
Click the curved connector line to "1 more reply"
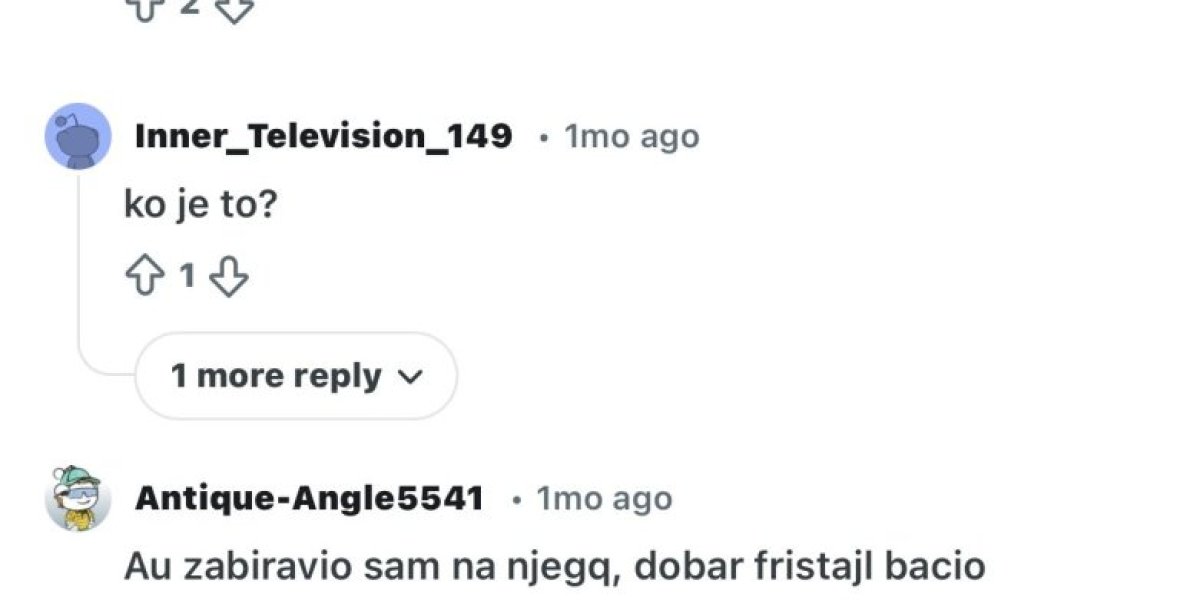click(x=105, y=366)
